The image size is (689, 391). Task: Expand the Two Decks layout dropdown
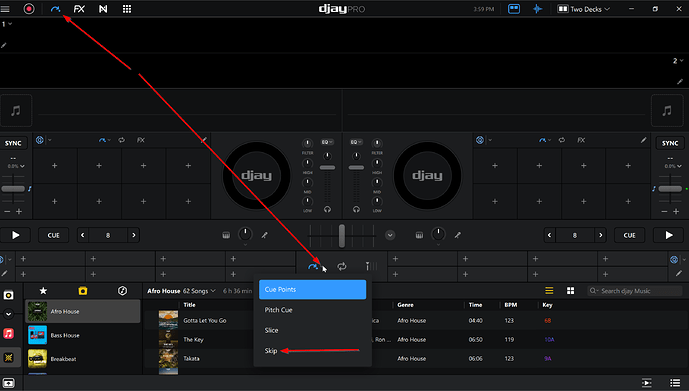(x=584, y=9)
